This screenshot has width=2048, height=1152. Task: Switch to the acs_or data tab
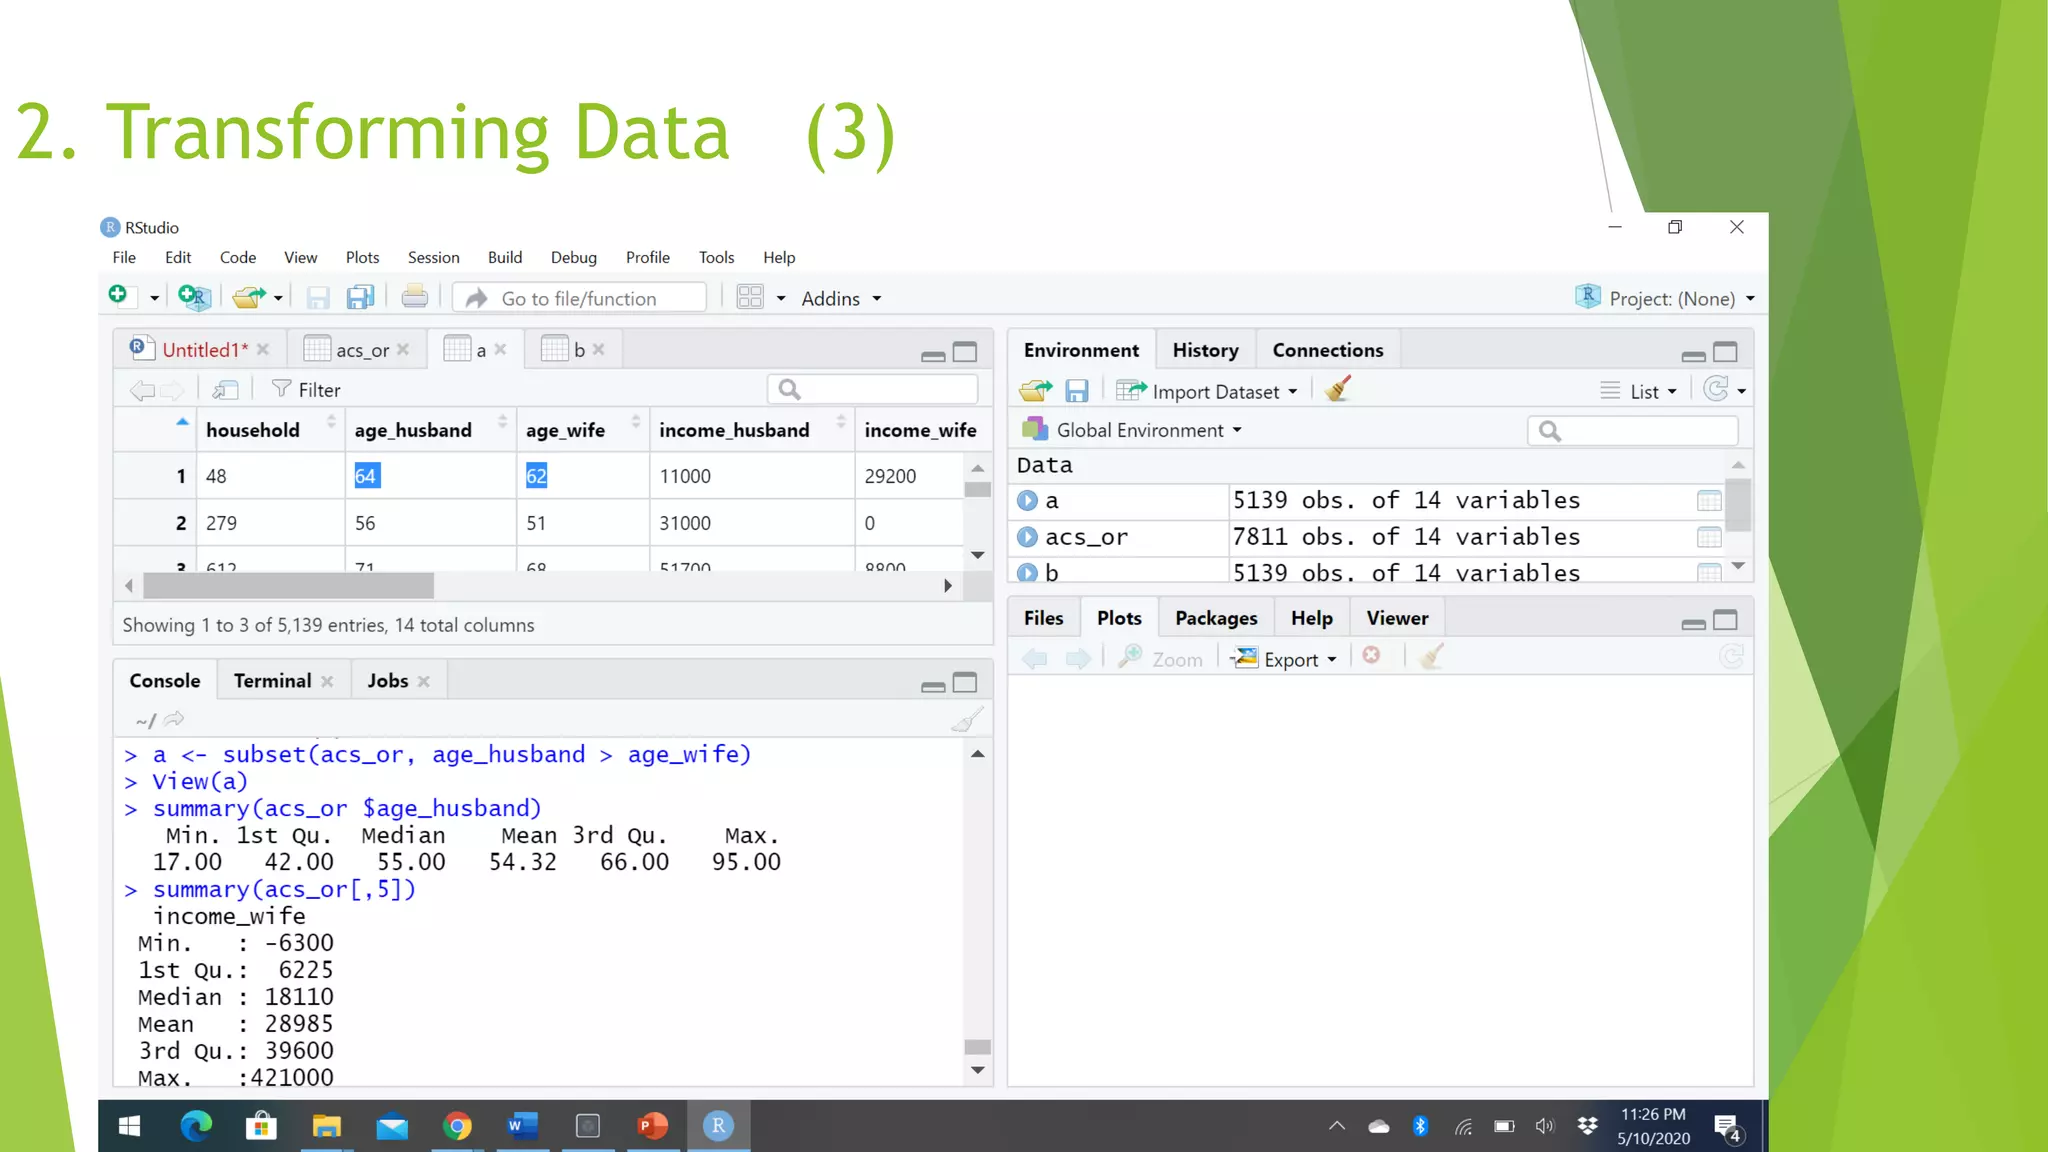(362, 350)
